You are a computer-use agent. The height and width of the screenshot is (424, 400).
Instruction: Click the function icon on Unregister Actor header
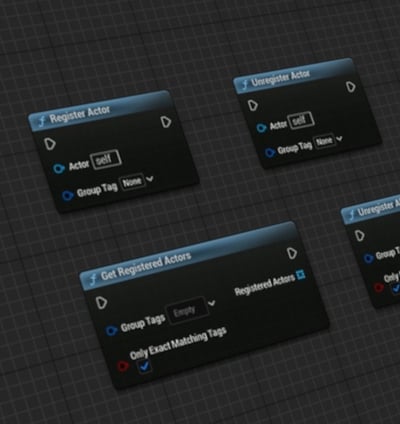(x=245, y=84)
